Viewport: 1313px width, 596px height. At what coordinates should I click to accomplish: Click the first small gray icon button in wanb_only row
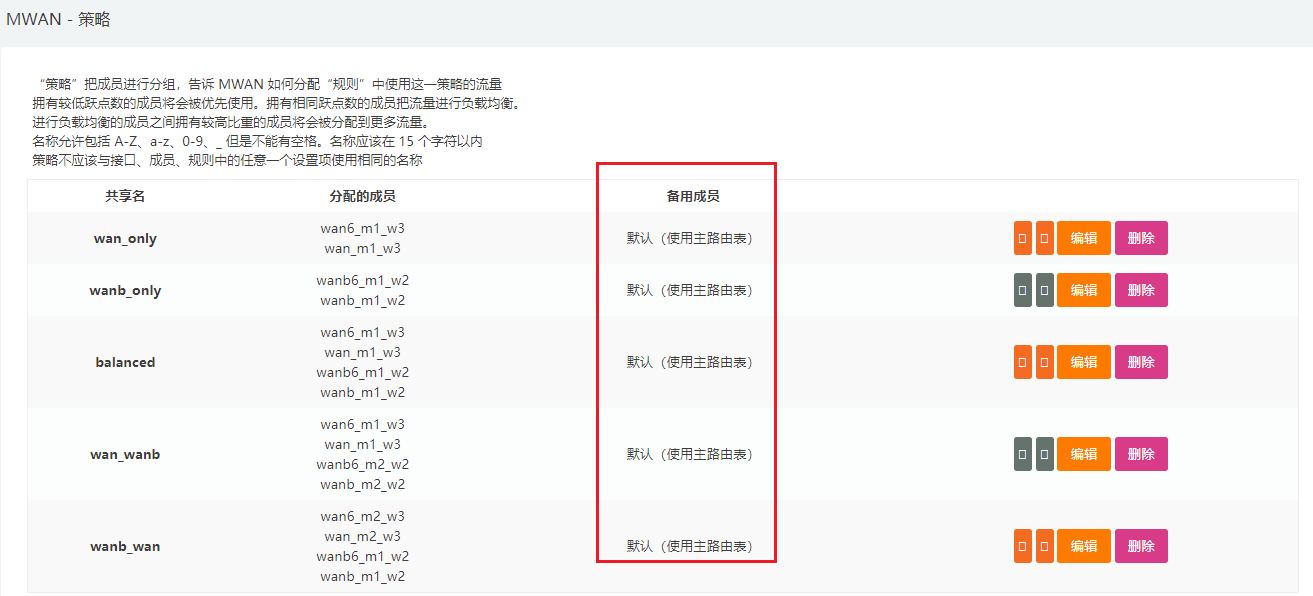click(x=1022, y=290)
